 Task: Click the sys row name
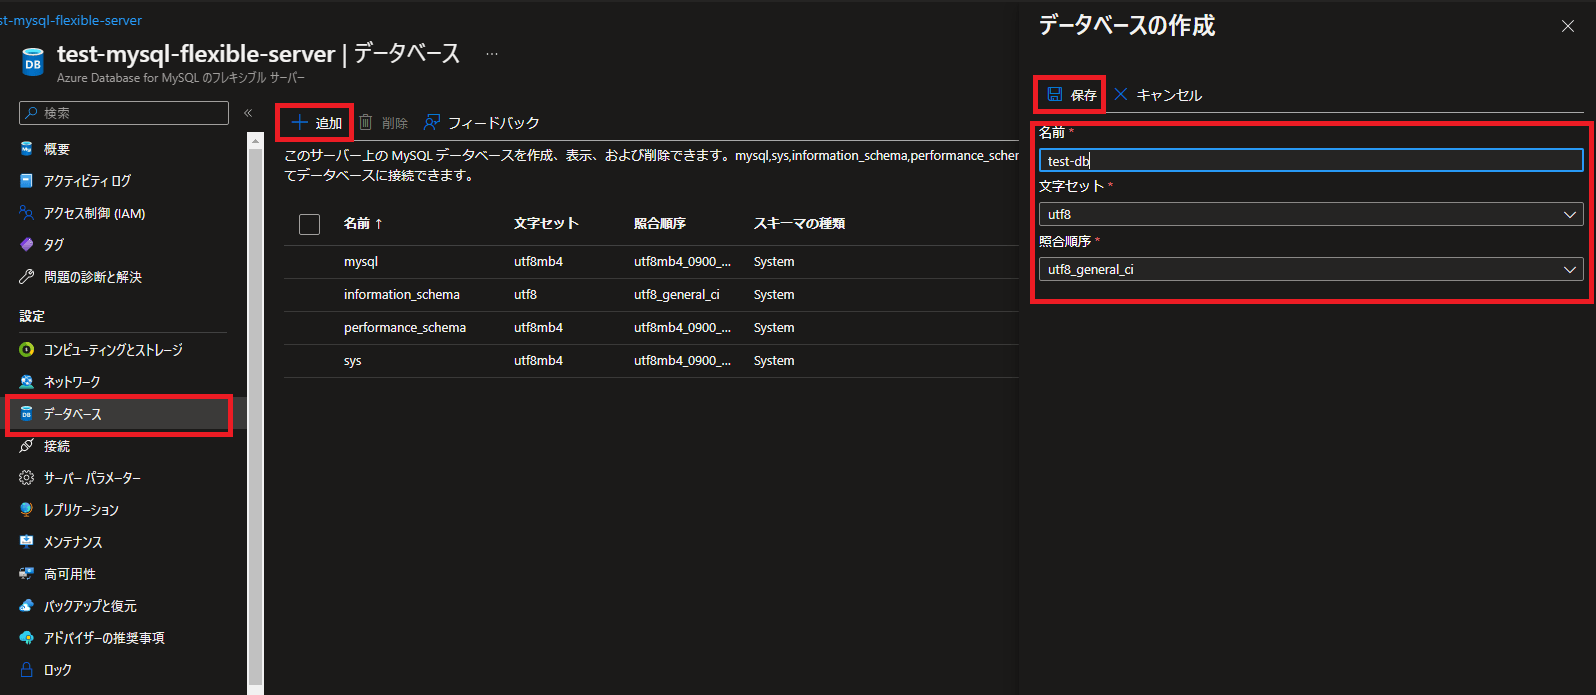click(353, 361)
